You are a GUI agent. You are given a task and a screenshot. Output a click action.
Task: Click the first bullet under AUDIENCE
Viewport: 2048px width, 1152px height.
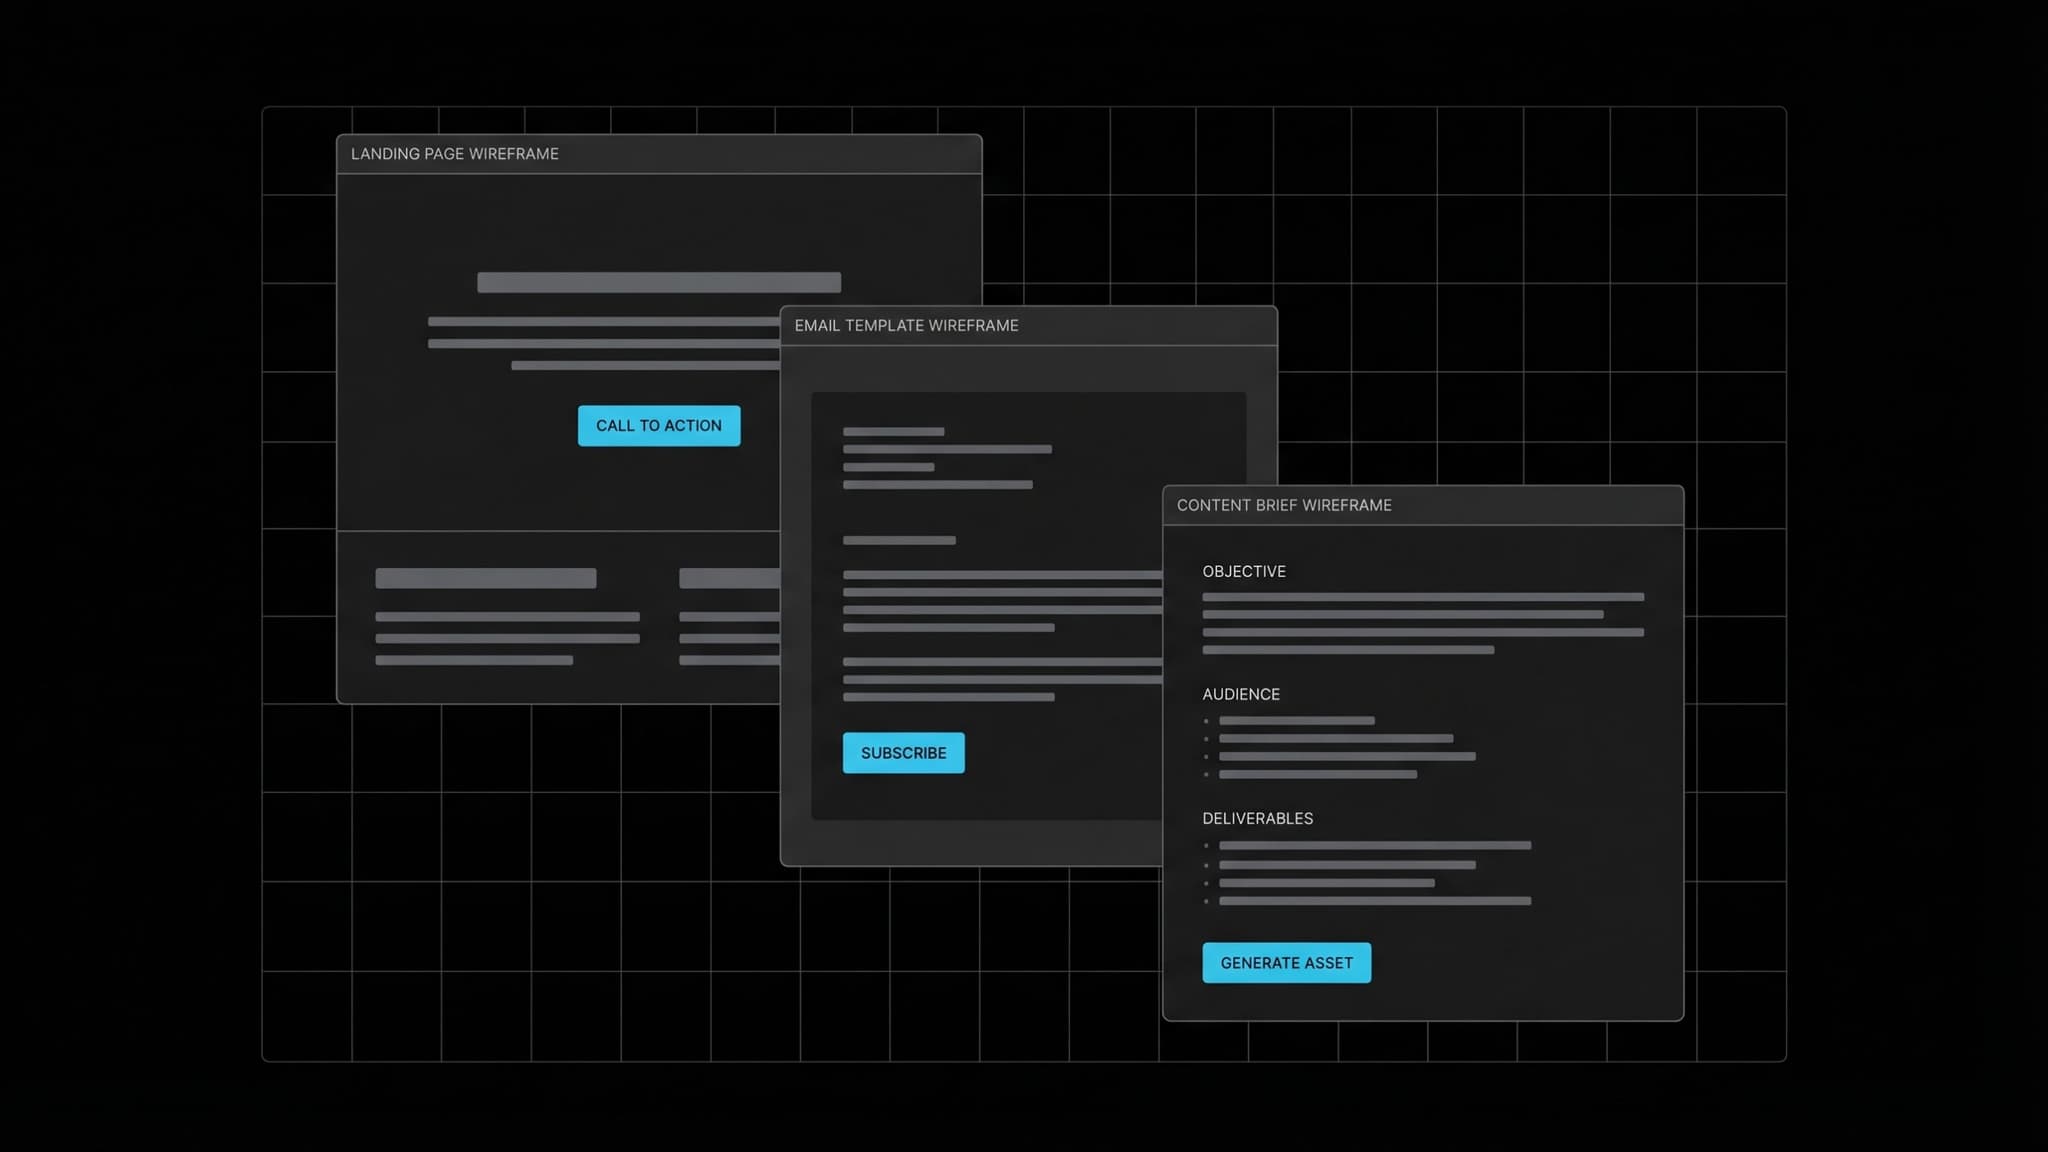tap(1296, 720)
